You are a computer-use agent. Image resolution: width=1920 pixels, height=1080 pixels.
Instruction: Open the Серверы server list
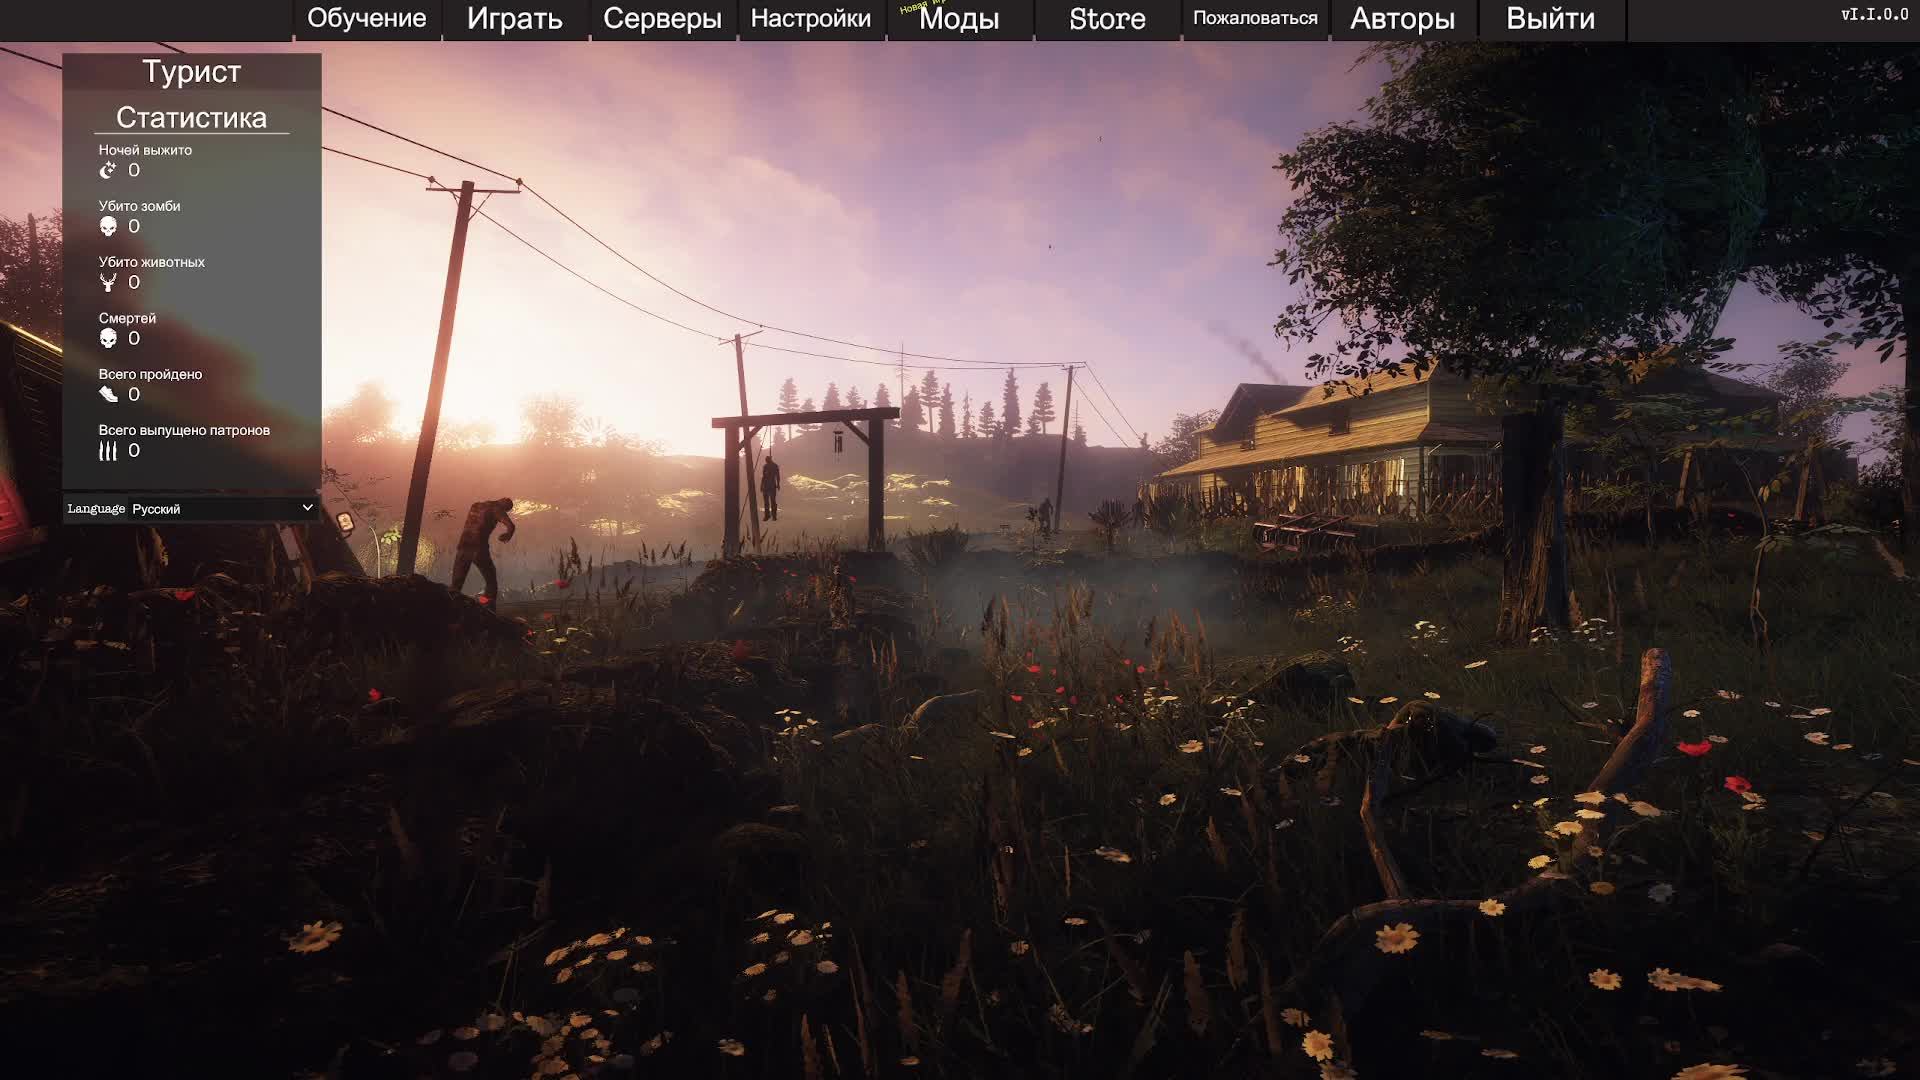tap(662, 19)
